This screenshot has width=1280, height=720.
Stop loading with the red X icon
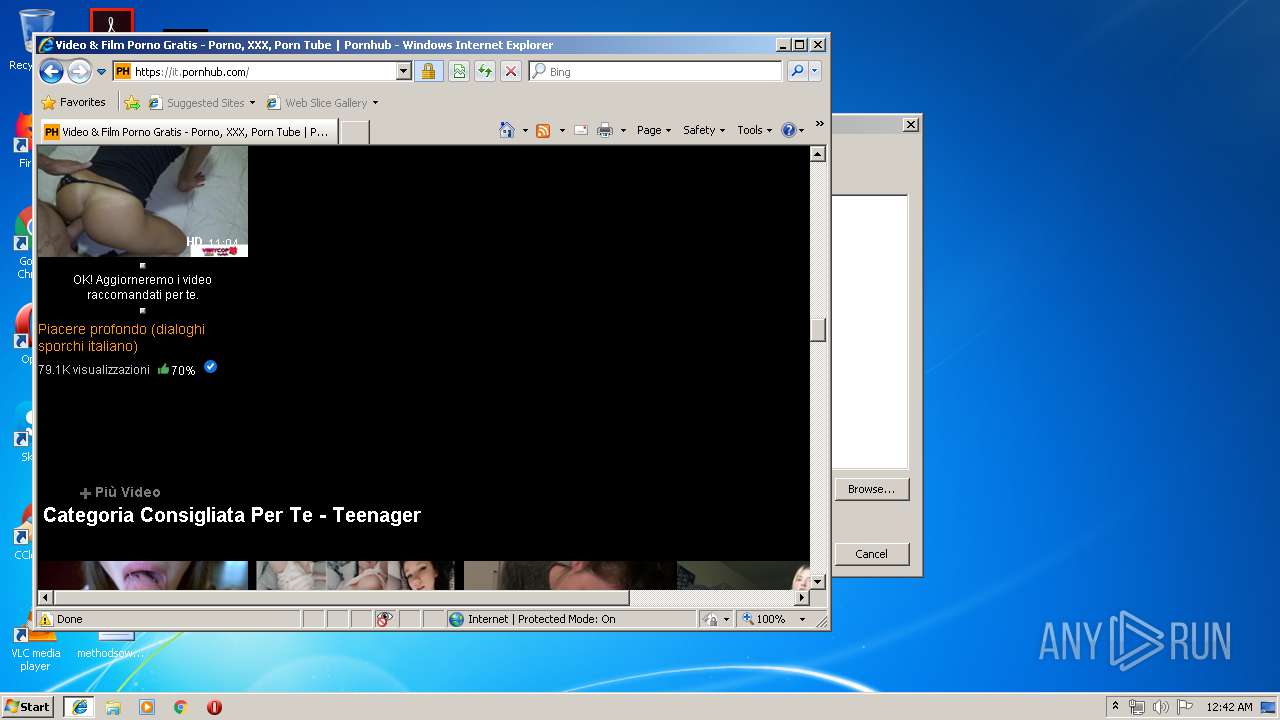pos(511,72)
